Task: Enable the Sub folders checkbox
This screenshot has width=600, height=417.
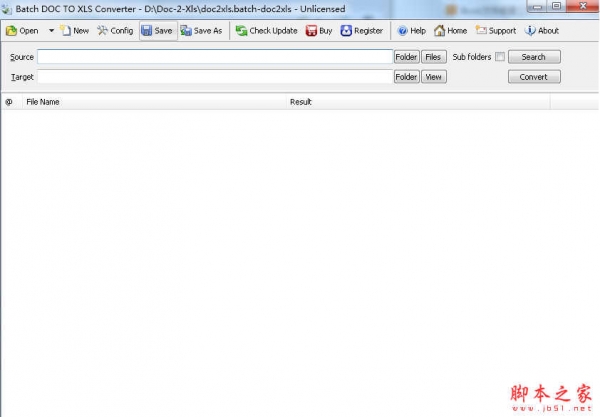Action: point(500,57)
